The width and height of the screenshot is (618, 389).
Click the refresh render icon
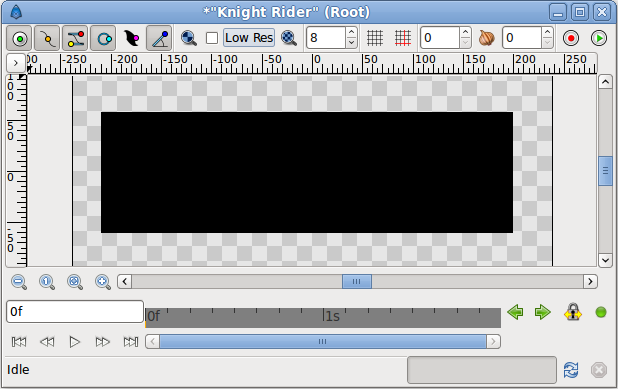pos(571,370)
